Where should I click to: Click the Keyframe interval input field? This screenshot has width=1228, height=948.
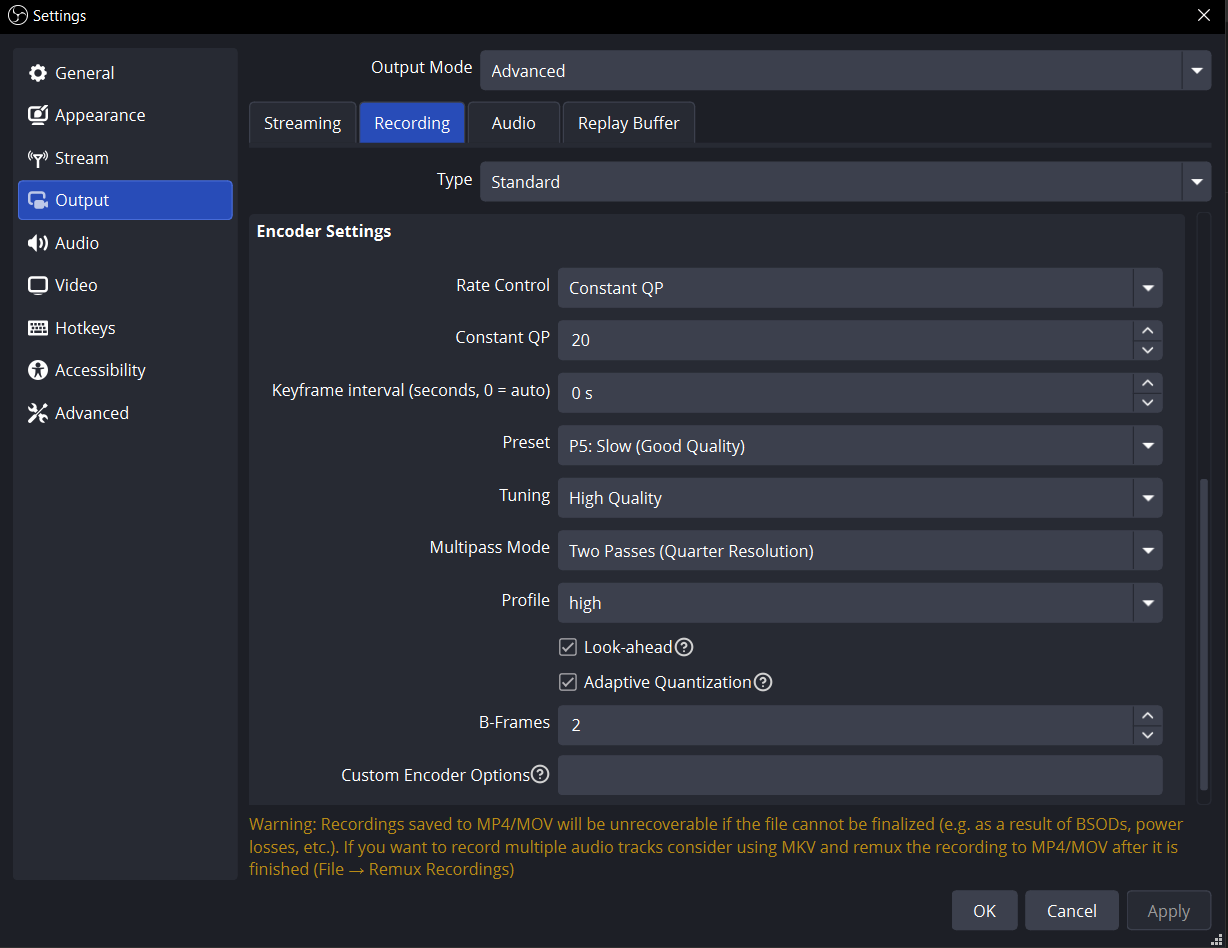click(x=846, y=393)
